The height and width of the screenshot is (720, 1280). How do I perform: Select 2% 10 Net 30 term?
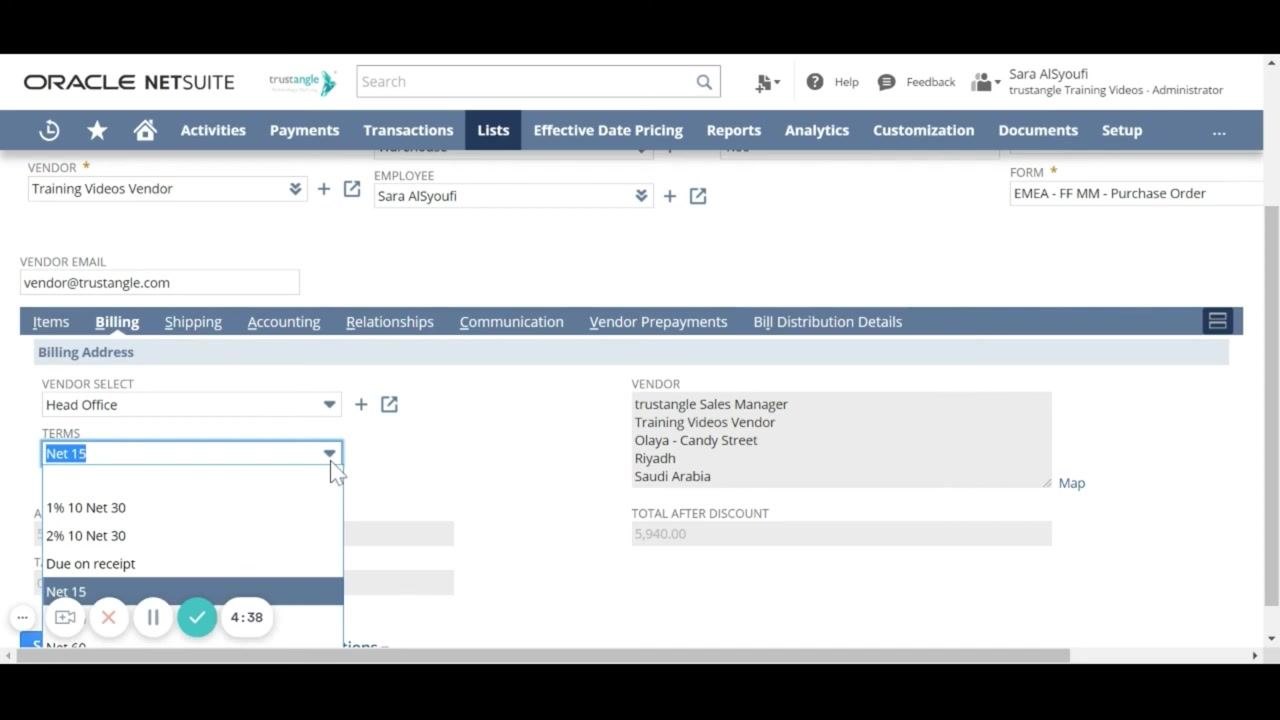pyautogui.click(x=193, y=535)
